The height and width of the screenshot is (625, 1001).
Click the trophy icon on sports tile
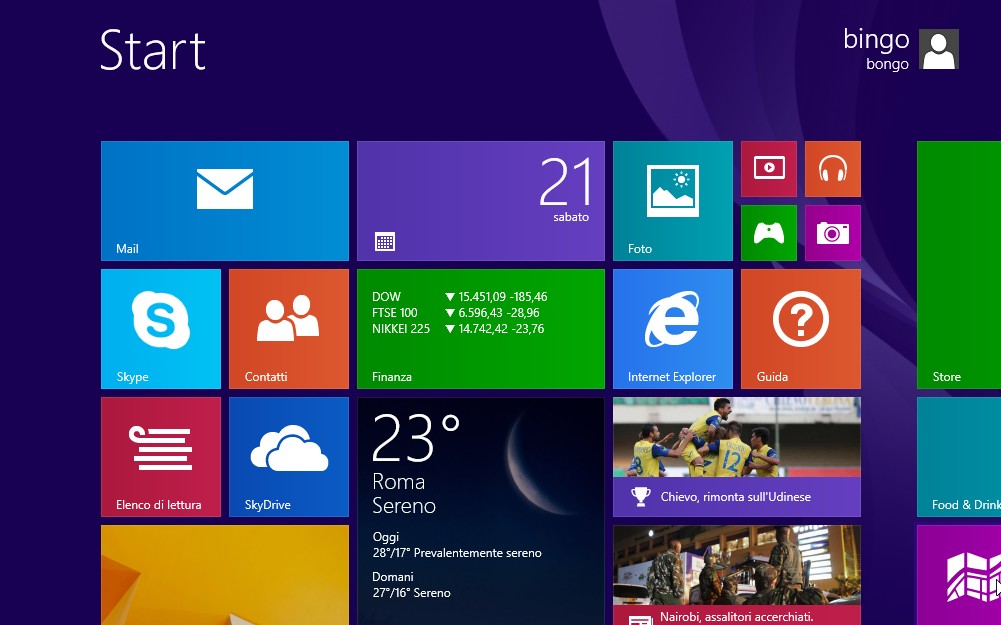pyautogui.click(x=640, y=497)
